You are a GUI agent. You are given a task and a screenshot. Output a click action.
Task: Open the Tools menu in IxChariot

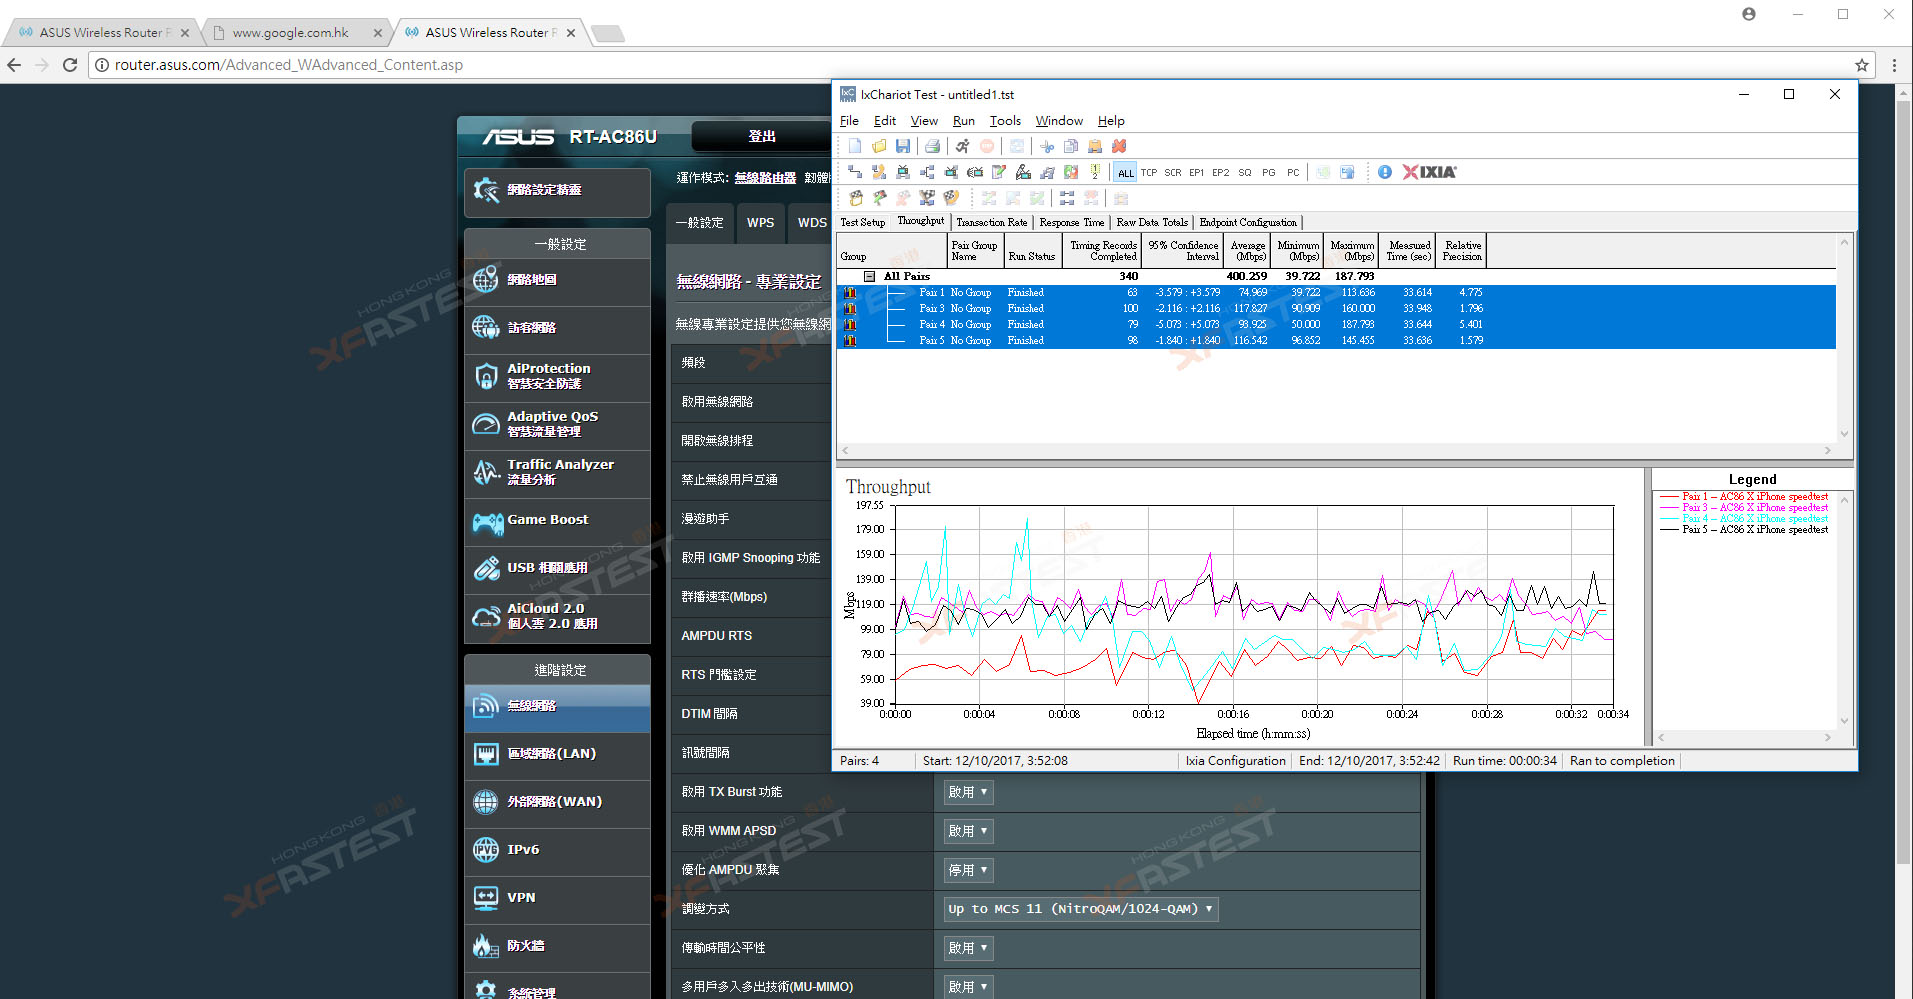[1005, 121]
